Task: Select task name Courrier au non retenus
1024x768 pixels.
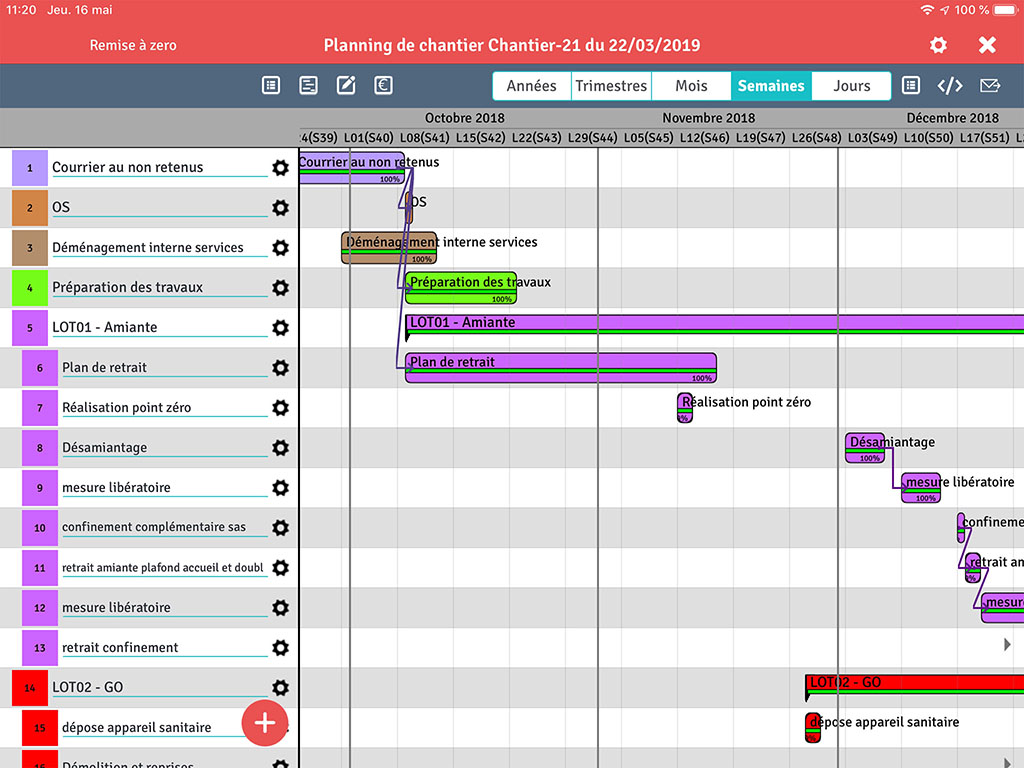Action: (x=127, y=167)
